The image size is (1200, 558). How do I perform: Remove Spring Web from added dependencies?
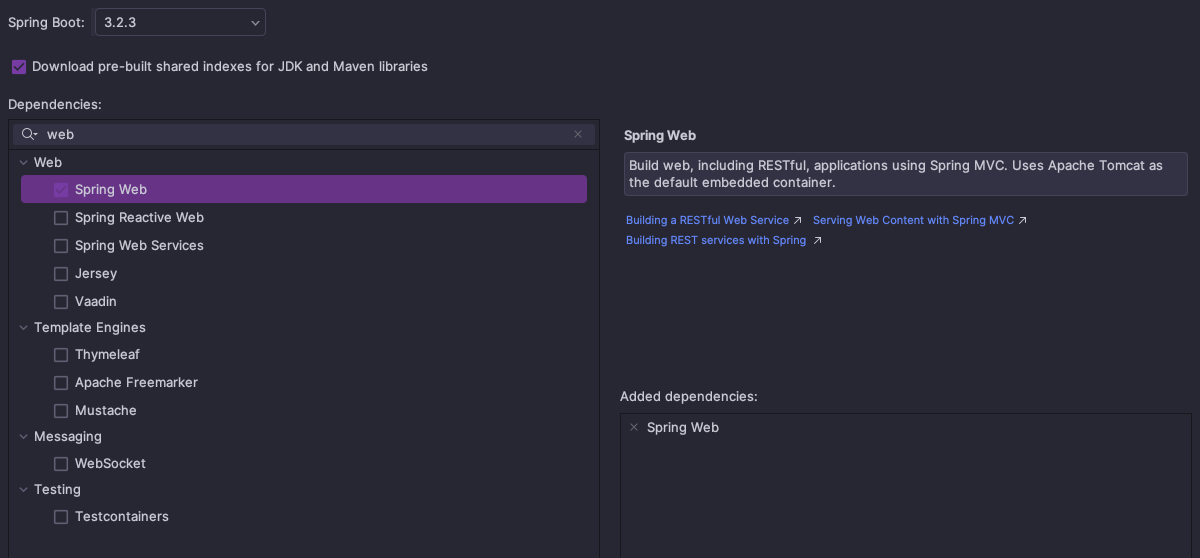tap(633, 427)
